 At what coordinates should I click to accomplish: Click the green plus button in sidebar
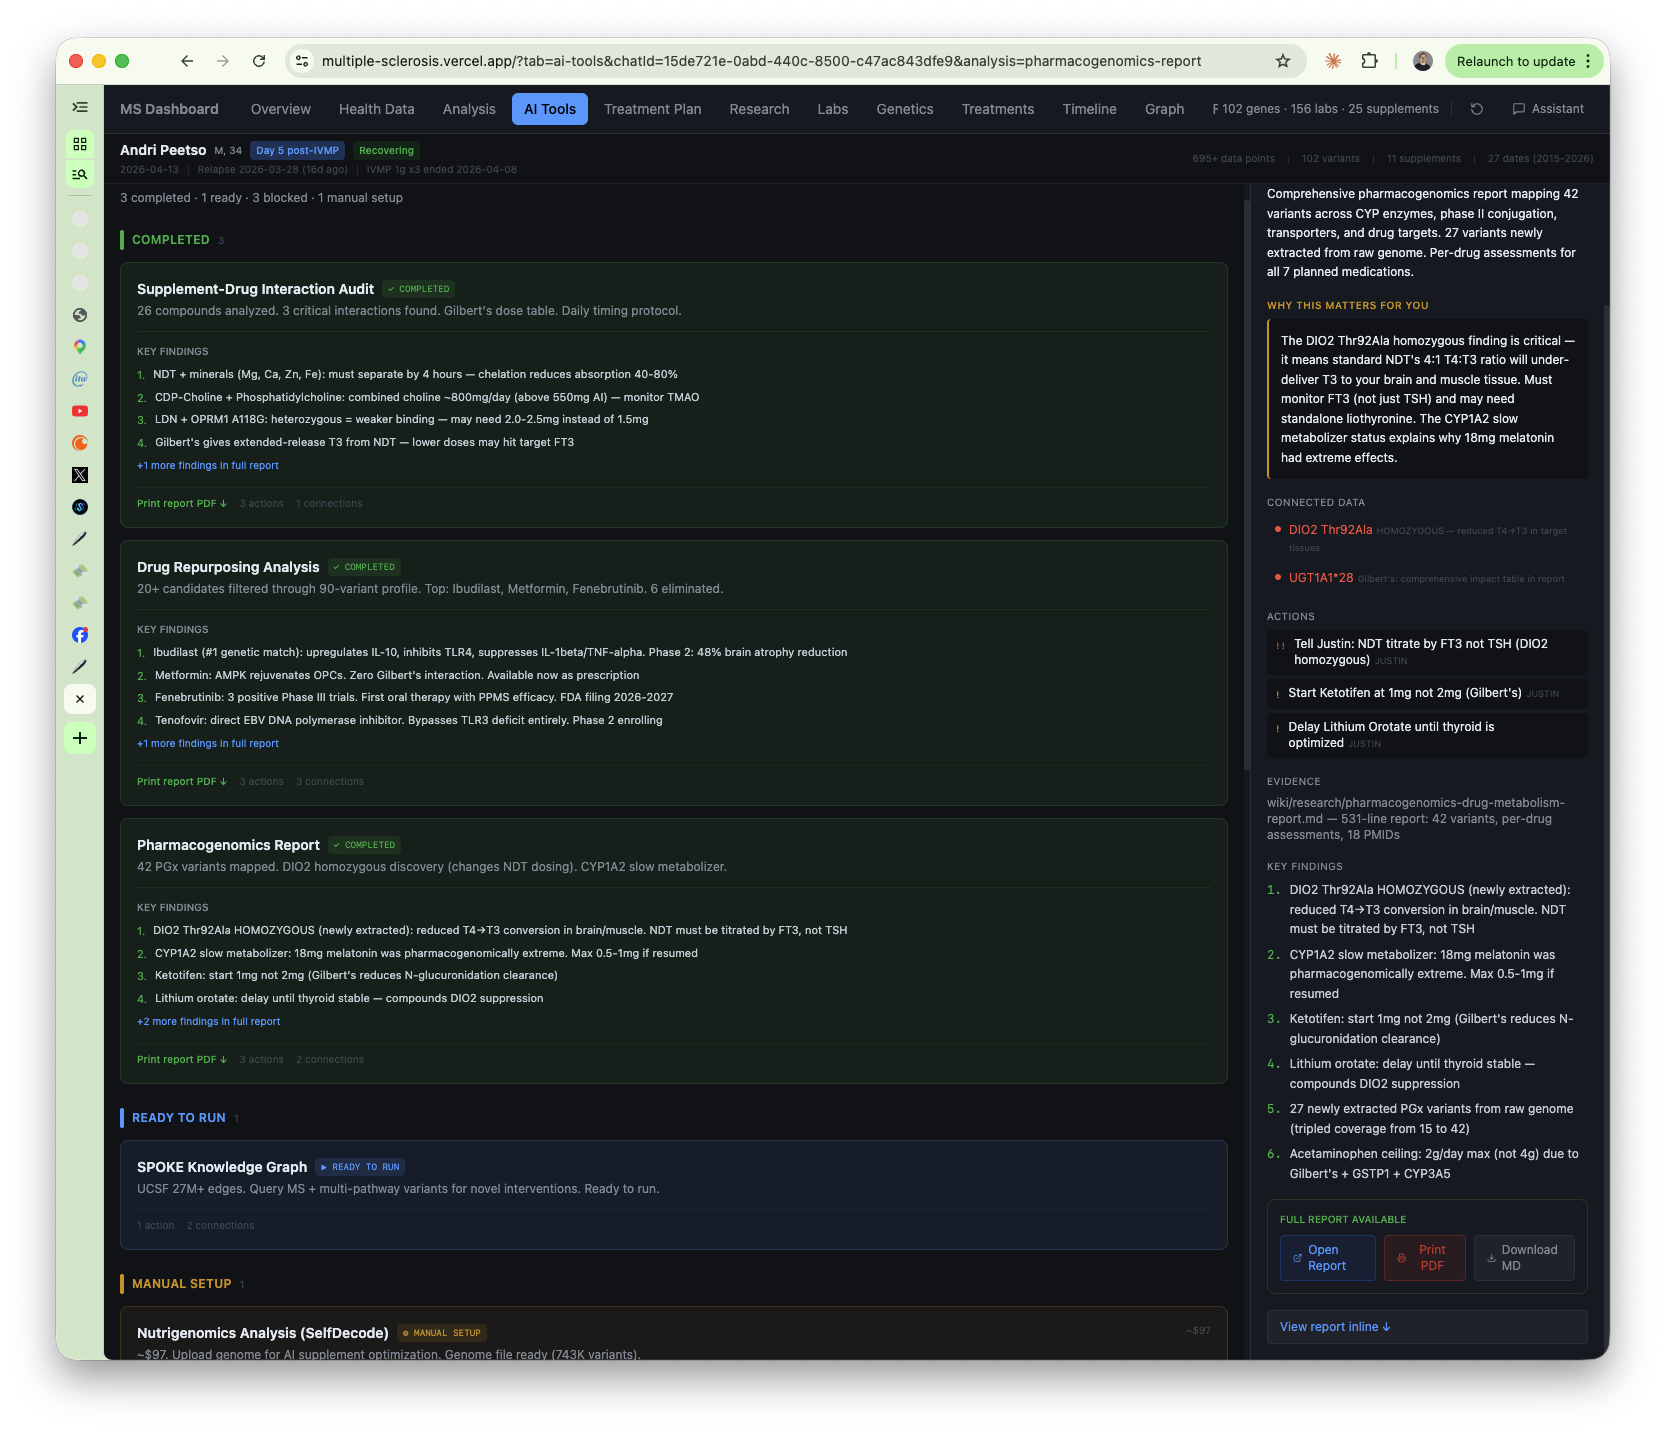[x=80, y=738]
